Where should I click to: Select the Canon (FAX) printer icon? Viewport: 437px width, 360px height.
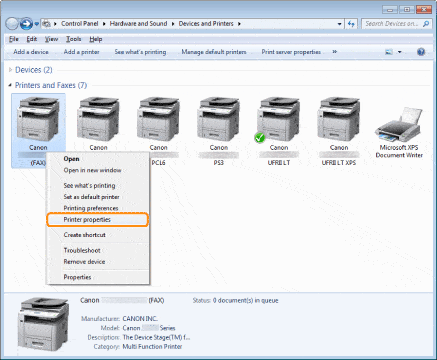pyautogui.click(x=38, y=119)
